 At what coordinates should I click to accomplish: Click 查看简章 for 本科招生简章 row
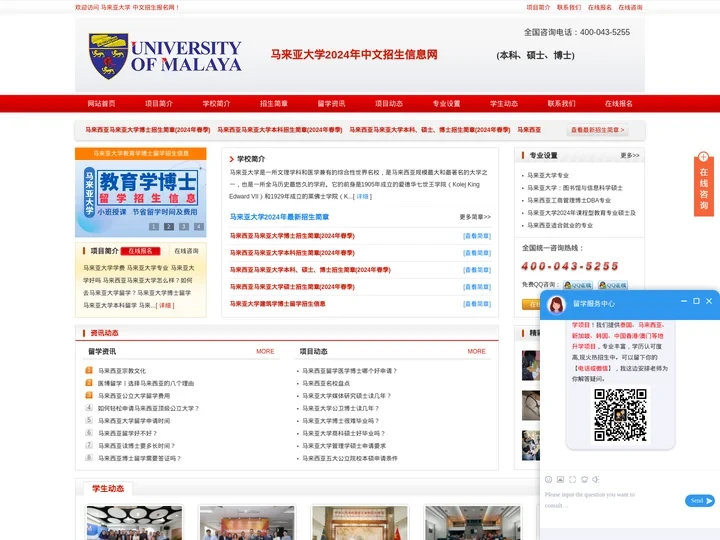click(477, 253)
